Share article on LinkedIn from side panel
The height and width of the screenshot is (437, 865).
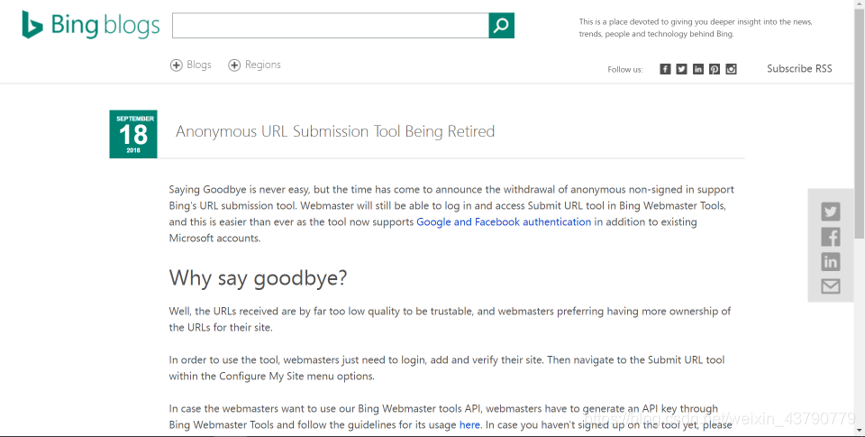pos(830,262)
